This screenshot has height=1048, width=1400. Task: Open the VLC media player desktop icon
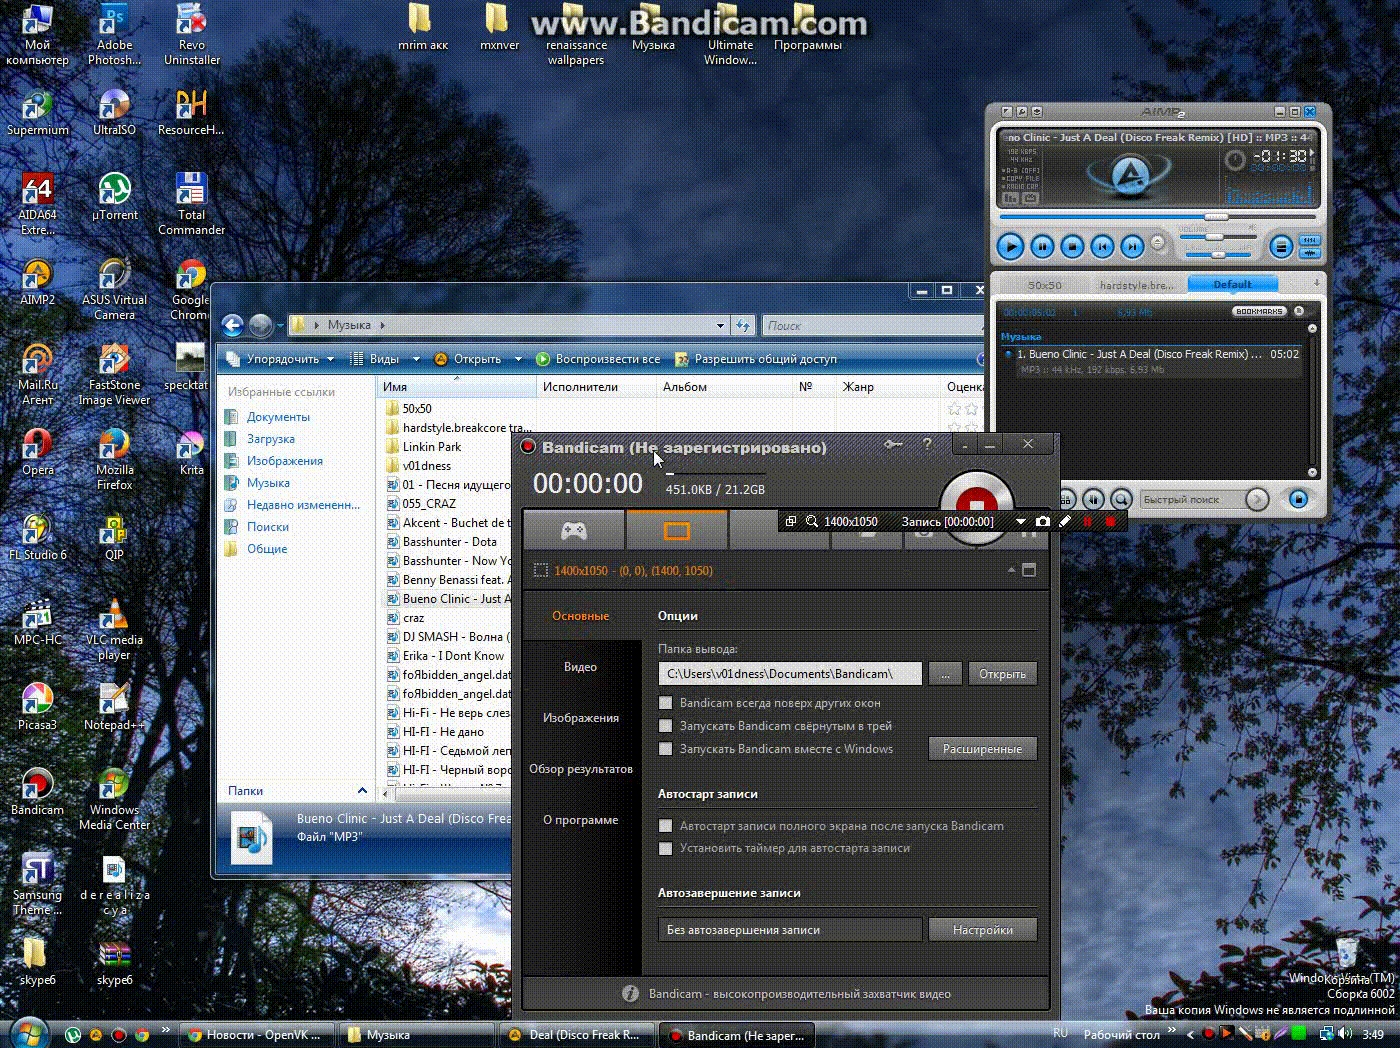[114, 630]
